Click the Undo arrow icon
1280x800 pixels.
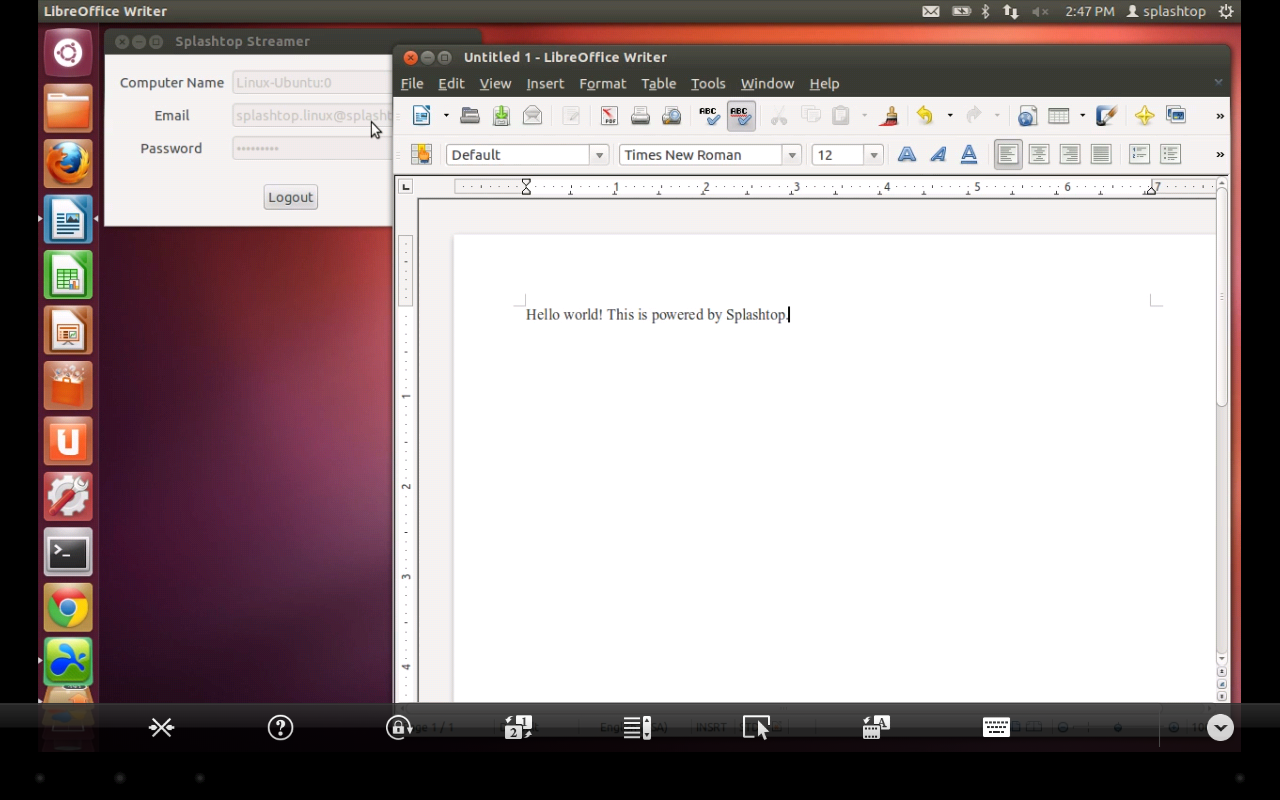925,116
